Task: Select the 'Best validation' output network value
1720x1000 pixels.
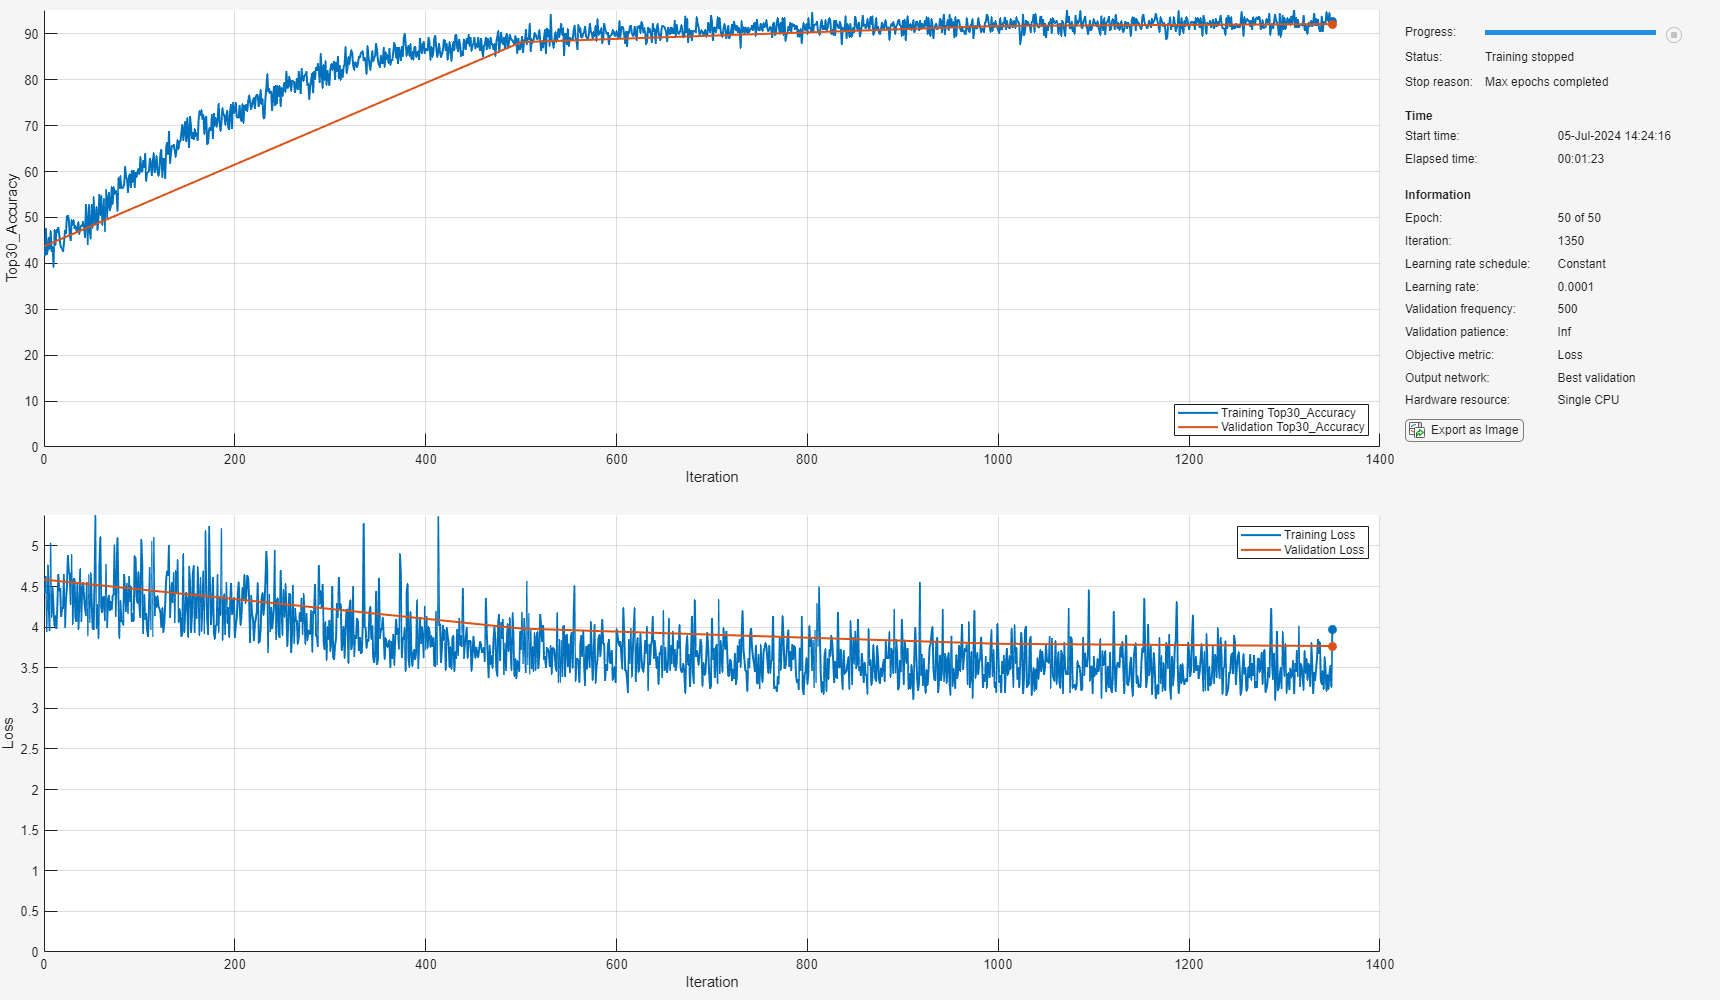Action: click(1596, 378)
